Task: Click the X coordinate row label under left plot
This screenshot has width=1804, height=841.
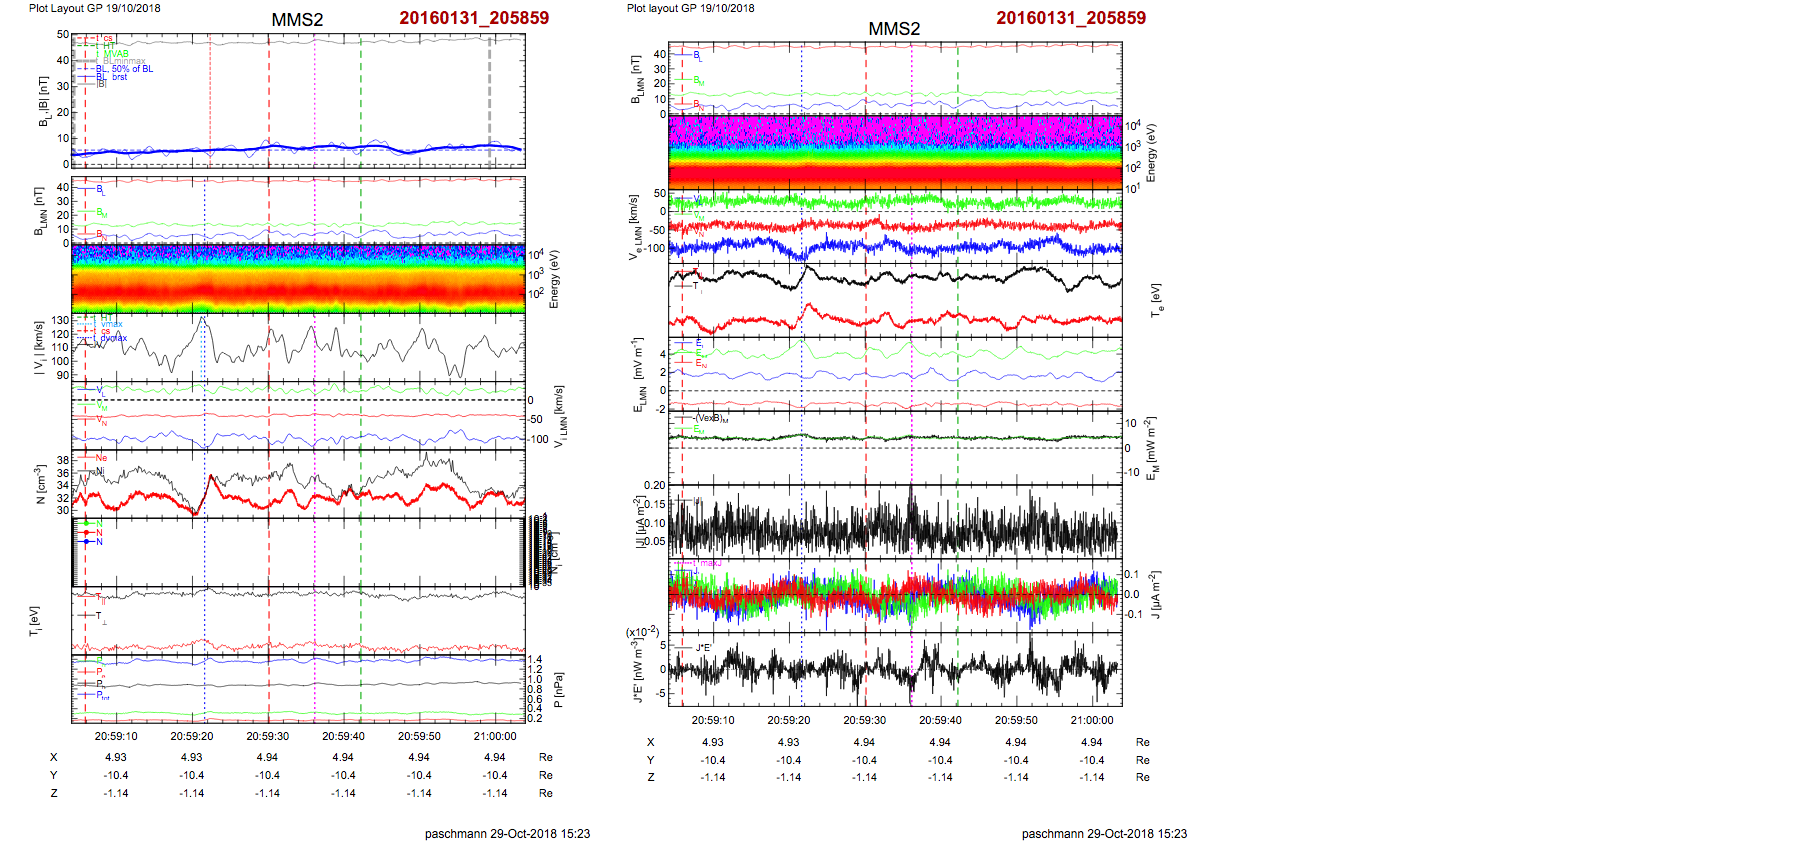Action: click(54, 757)
